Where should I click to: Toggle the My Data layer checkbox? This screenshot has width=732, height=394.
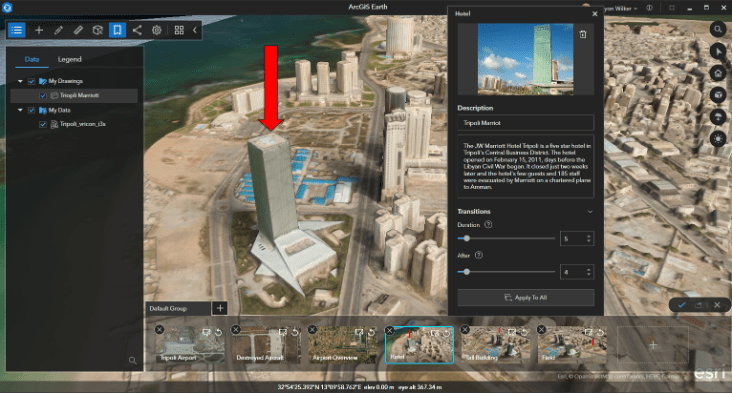[31, 111]
